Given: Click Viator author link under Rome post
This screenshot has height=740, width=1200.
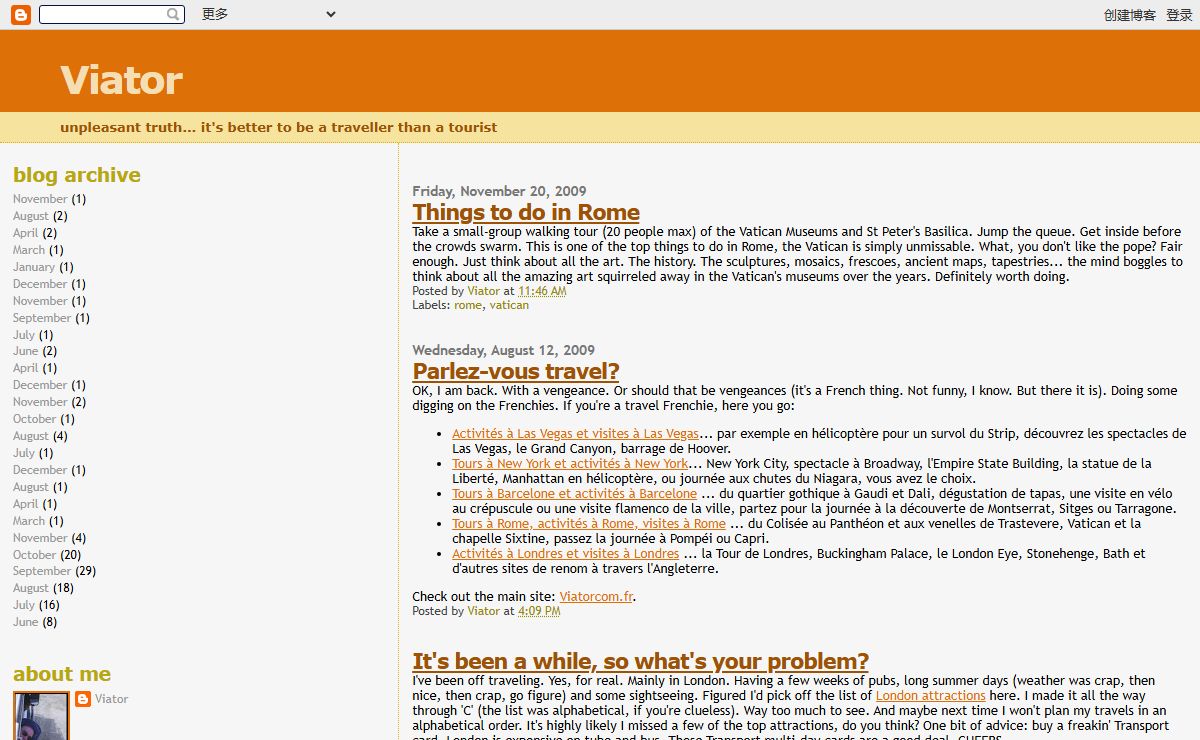Looking at the screenshot, I should 484,291.
